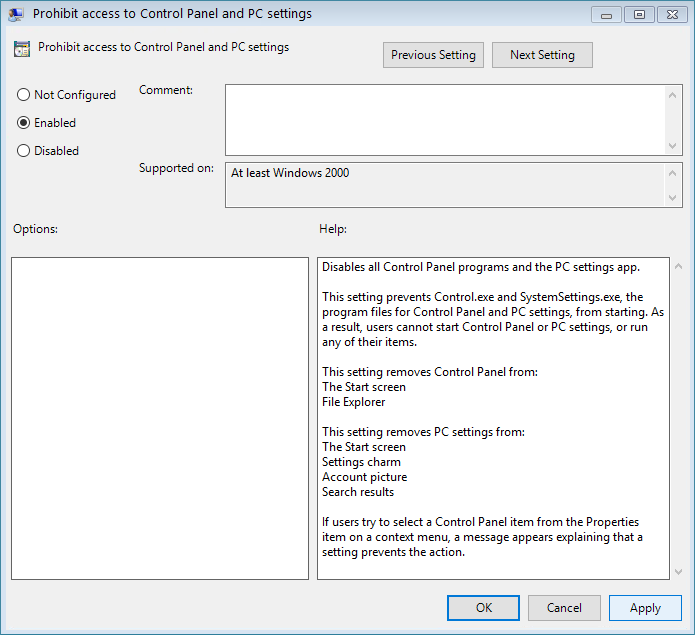Click the policy setting icon beside heading

[22, 49]
